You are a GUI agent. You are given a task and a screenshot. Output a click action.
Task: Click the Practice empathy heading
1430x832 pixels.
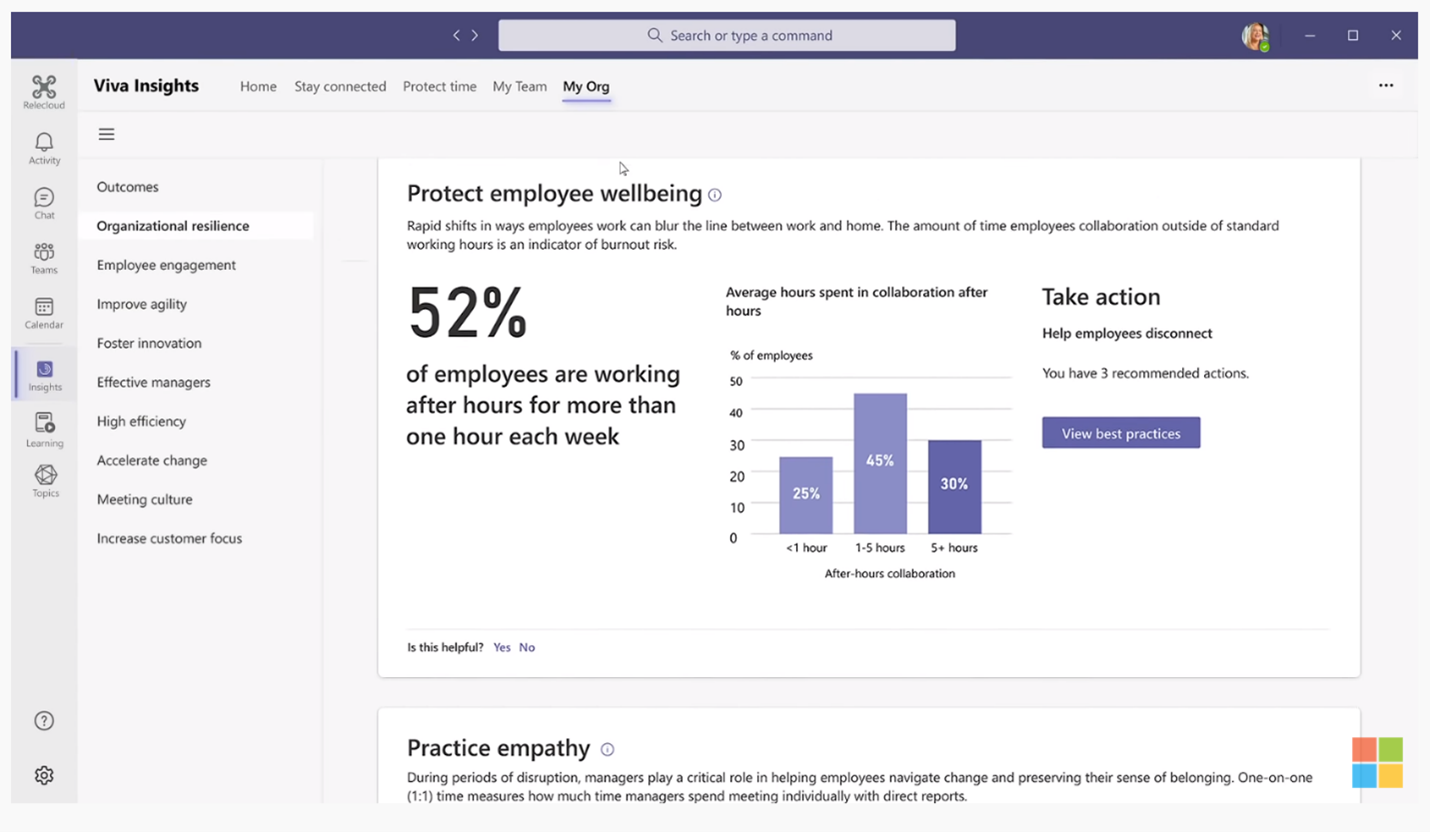(x=499, y=748)
